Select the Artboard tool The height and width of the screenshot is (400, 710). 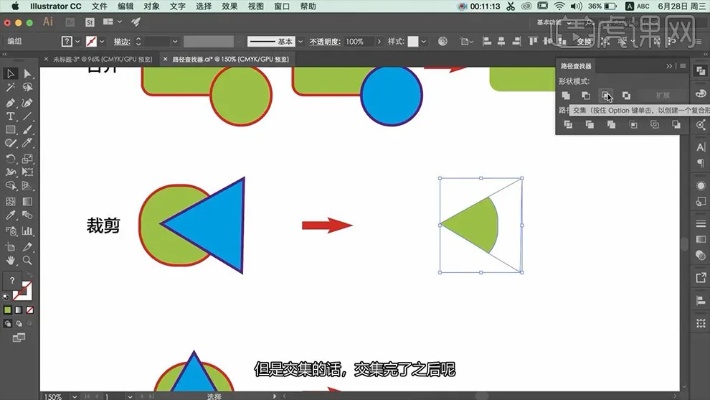pyautogui.click(x=10, y=247)
